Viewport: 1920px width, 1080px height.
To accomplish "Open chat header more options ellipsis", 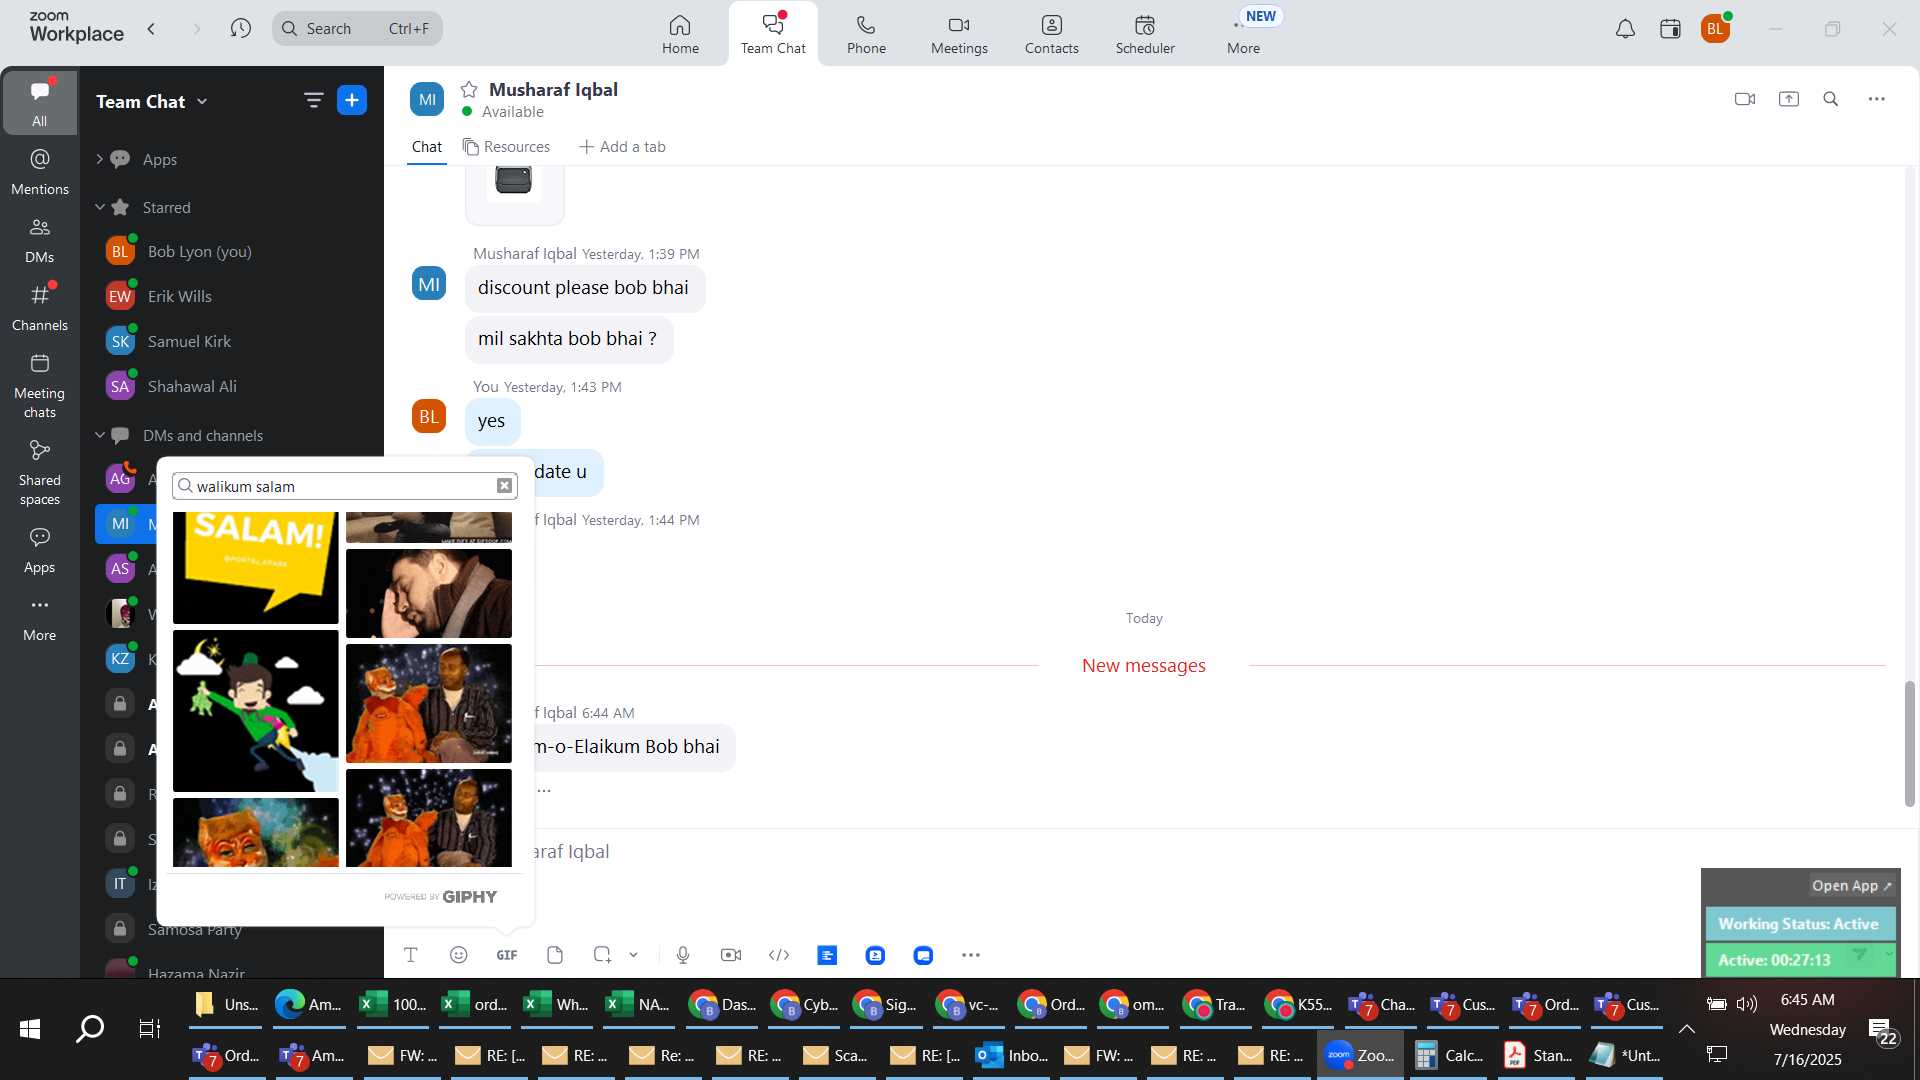I will [1877, 99].
